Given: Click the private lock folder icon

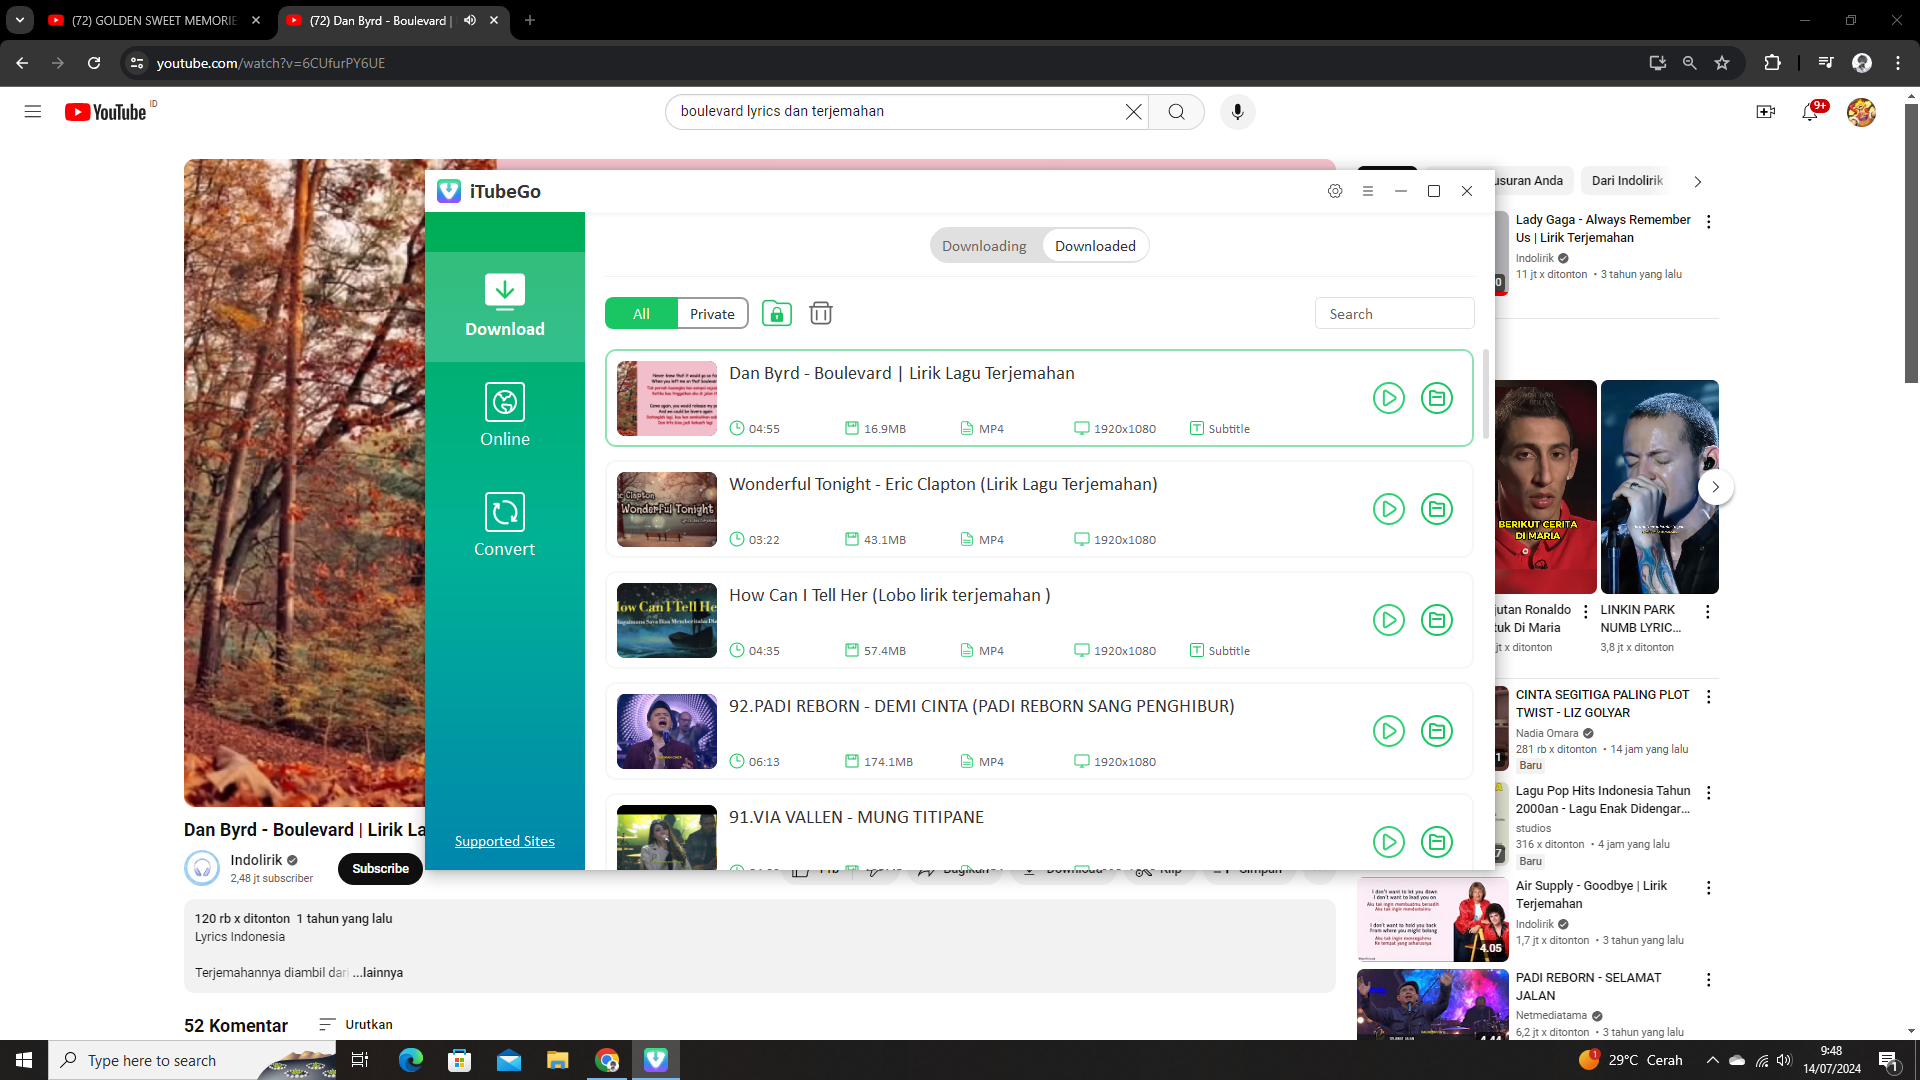Looking at the screenshot, I should click(x=777, y=313).
